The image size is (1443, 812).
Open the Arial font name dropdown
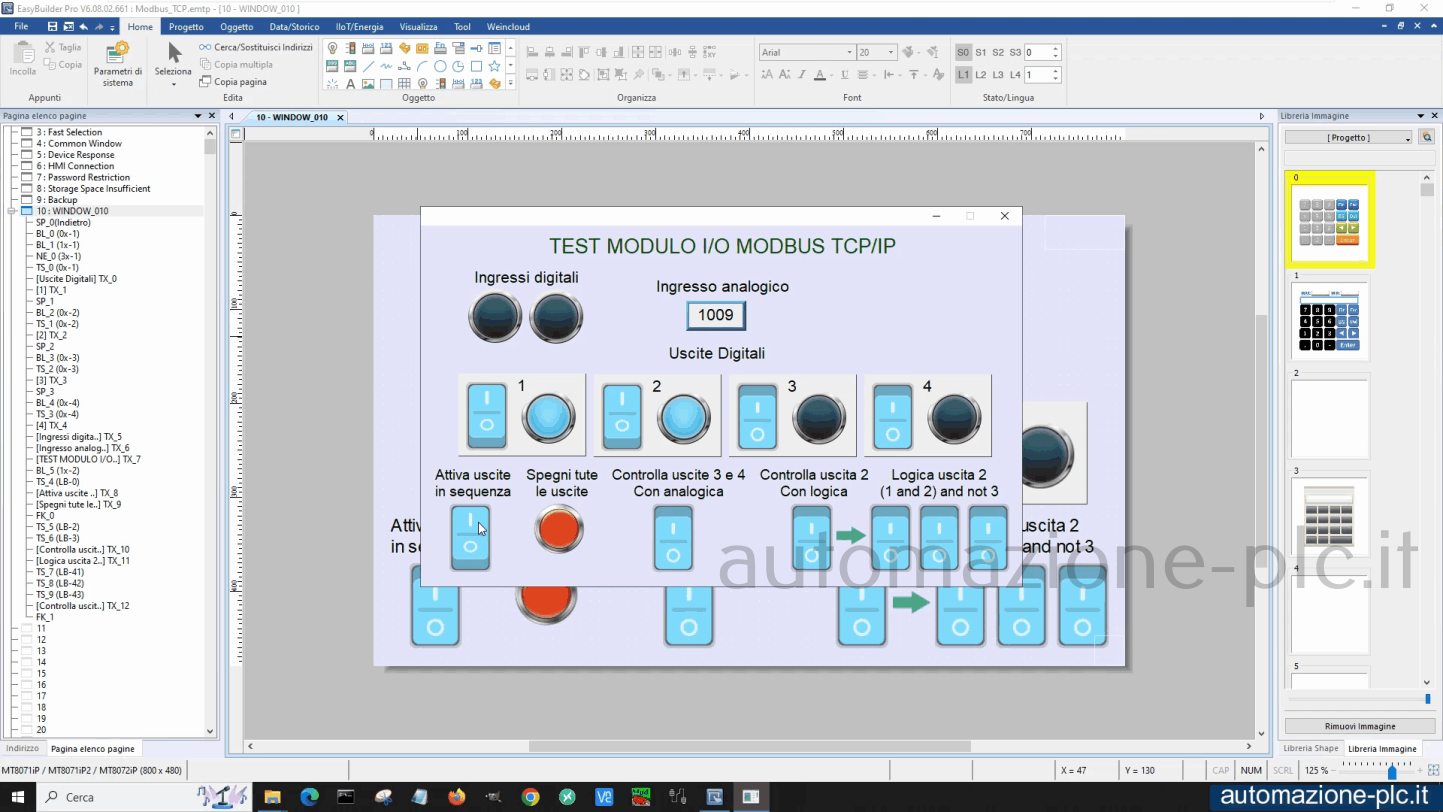click(x=849, y=52)
